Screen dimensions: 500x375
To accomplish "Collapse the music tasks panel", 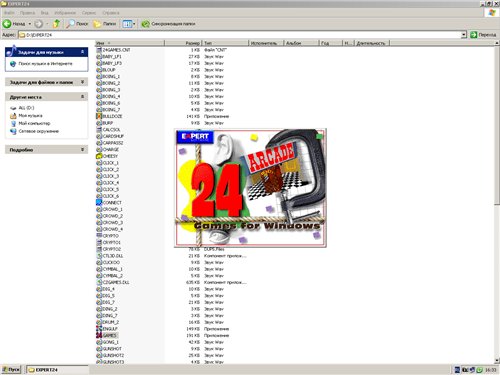I will click(x=83, y=52).
